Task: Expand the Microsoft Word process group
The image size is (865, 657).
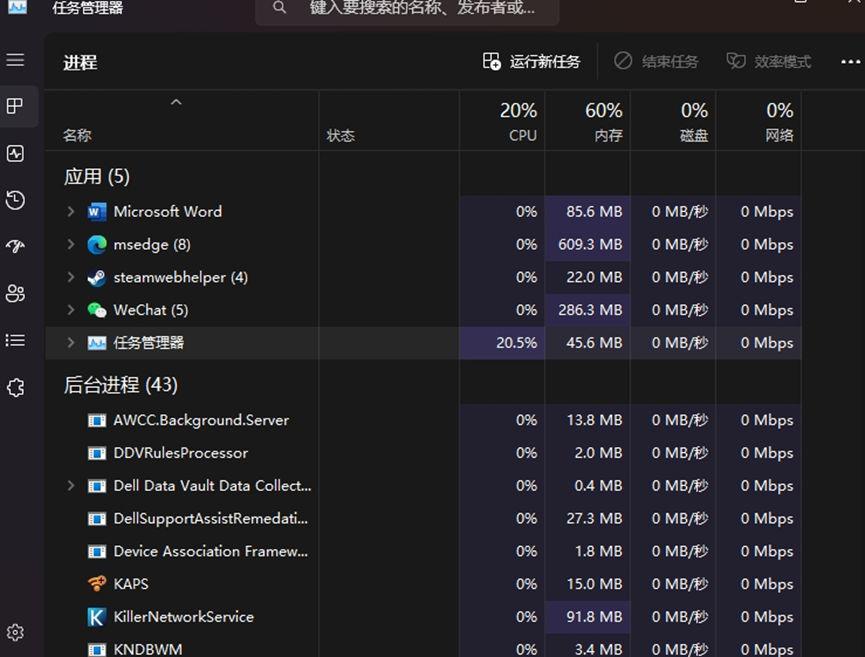Action: pos(70,211)
